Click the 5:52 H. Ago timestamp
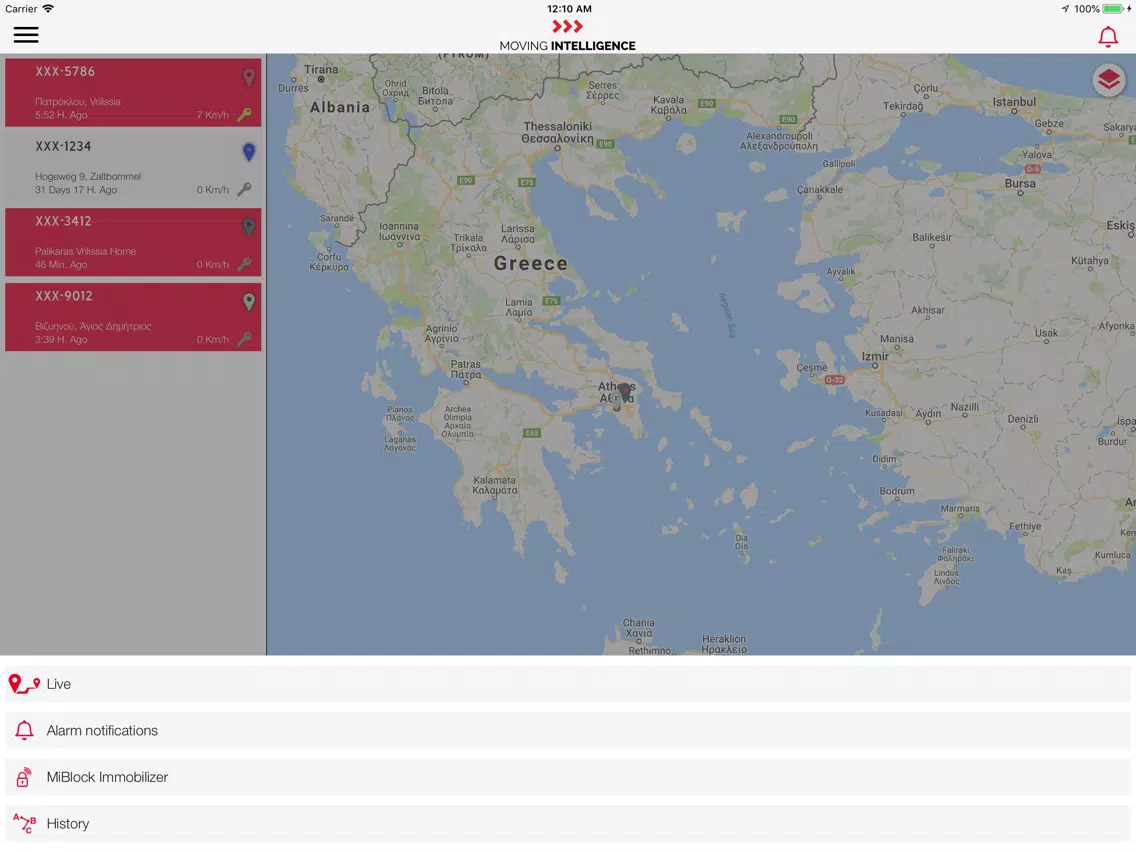The image size is (1136, 852). tap(61, 115)
